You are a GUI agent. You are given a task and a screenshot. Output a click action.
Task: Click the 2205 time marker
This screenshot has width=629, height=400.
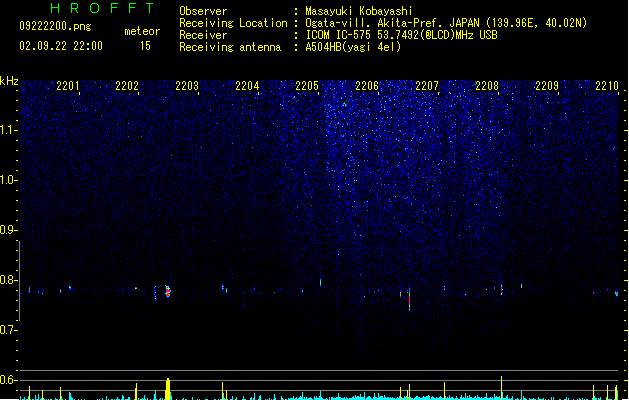(307, 85)
